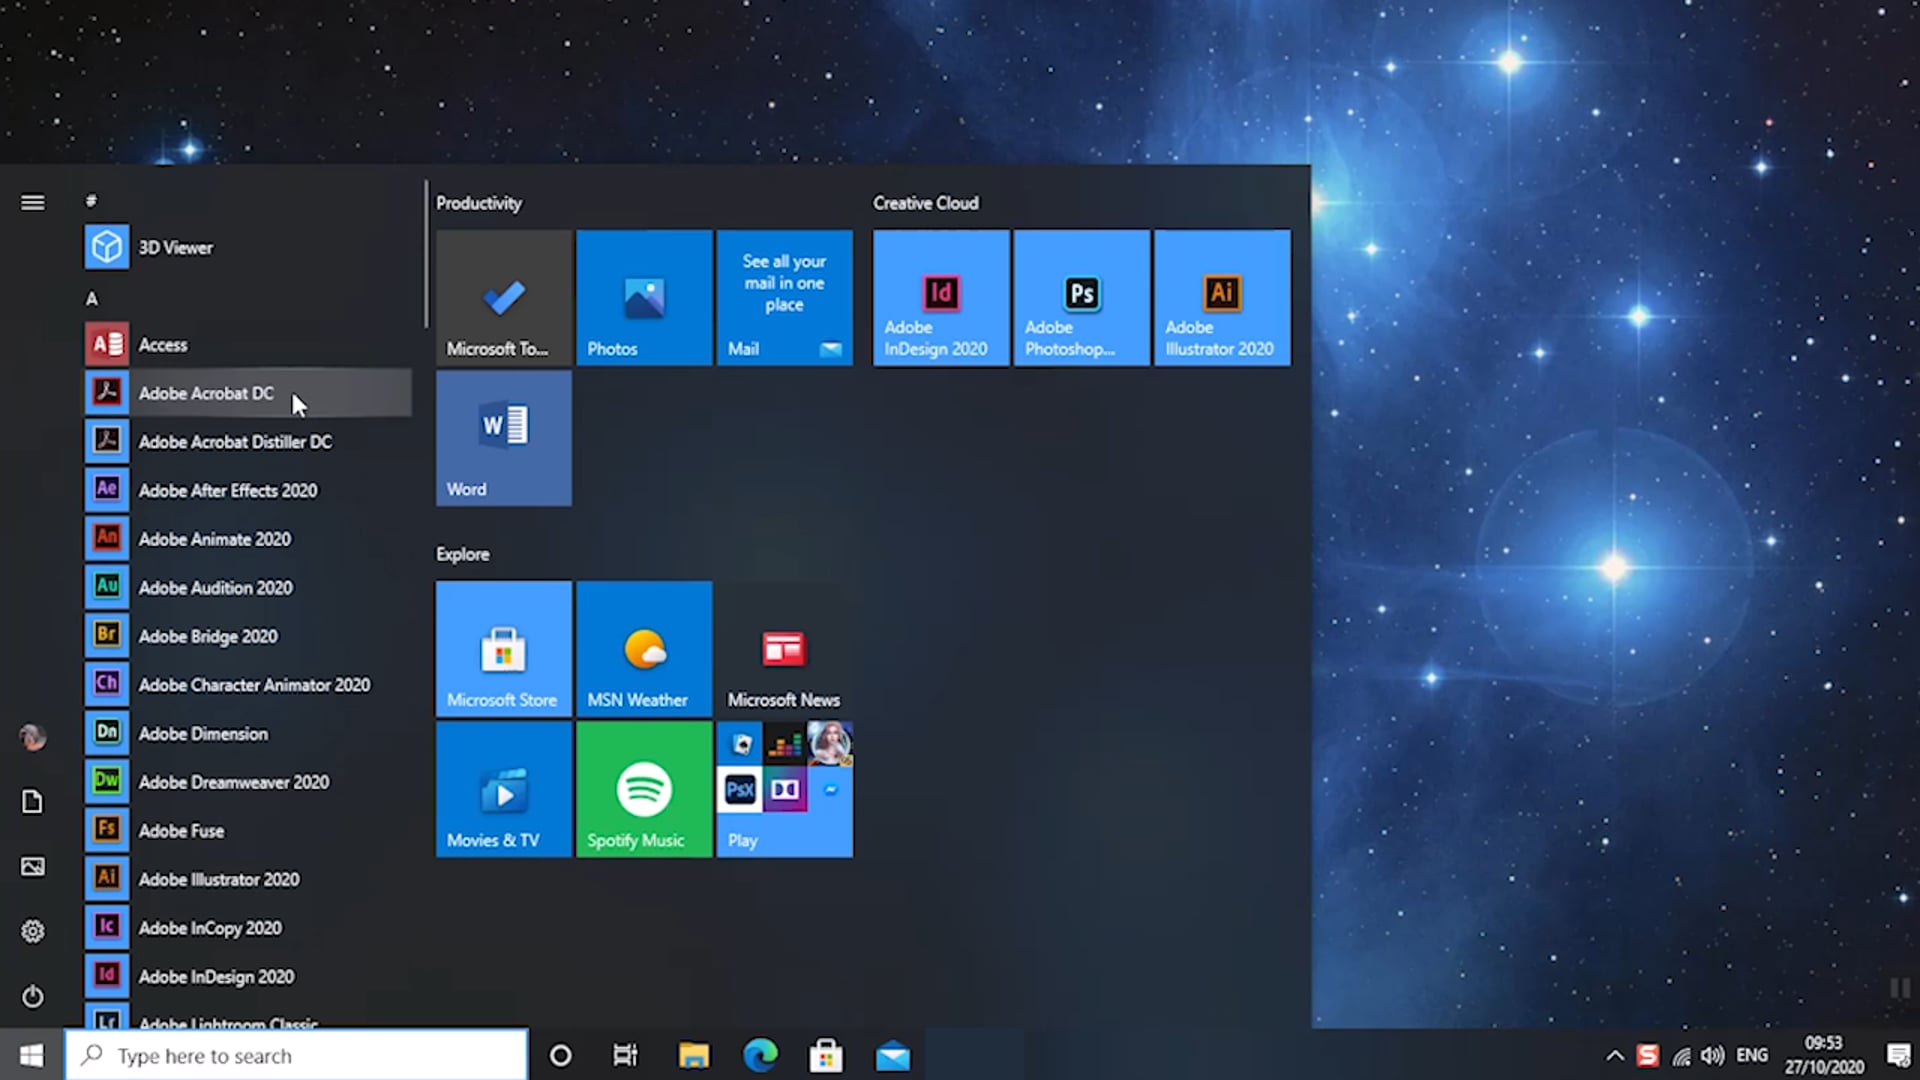Image resolution: width=1920 pixels, height=1080 pixels.
Task: Launch Adobe Illustrator 2020 from Creative Cloud tiles
Action: [1221, 297]
